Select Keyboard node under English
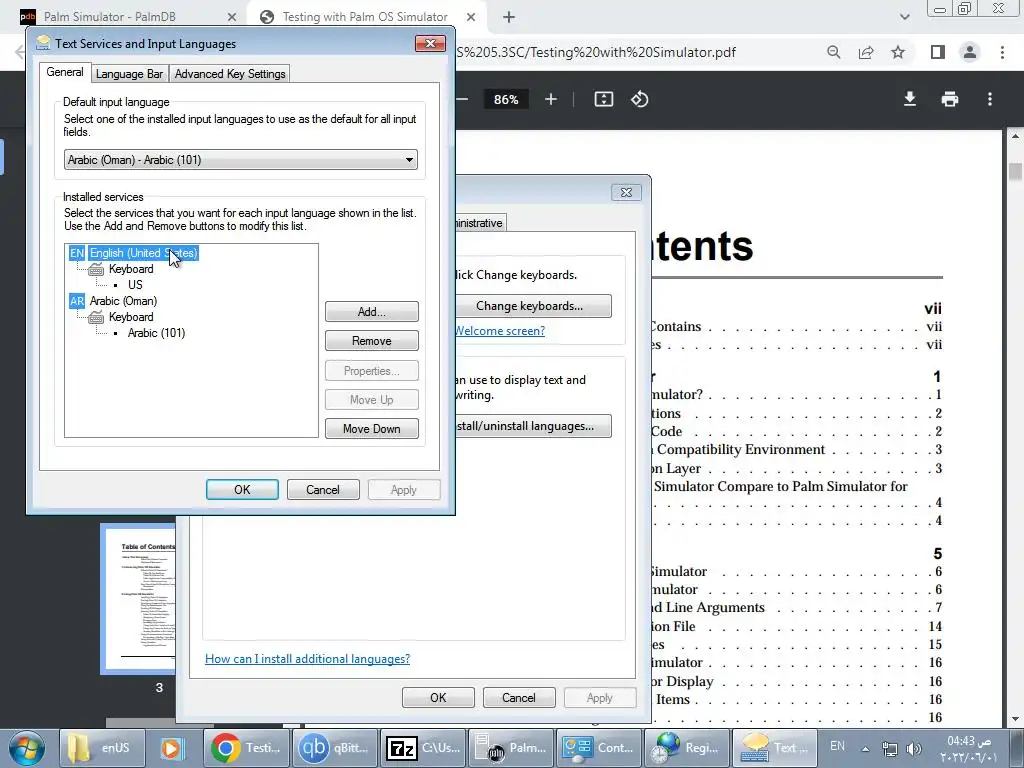The width and height of the screenshot is (1024, 768). 131,269
